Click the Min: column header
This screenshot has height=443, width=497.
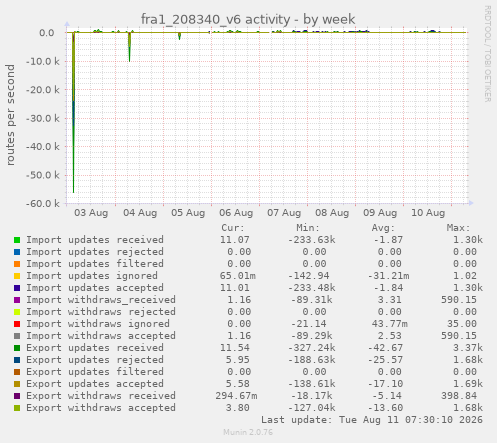[308, 228]
